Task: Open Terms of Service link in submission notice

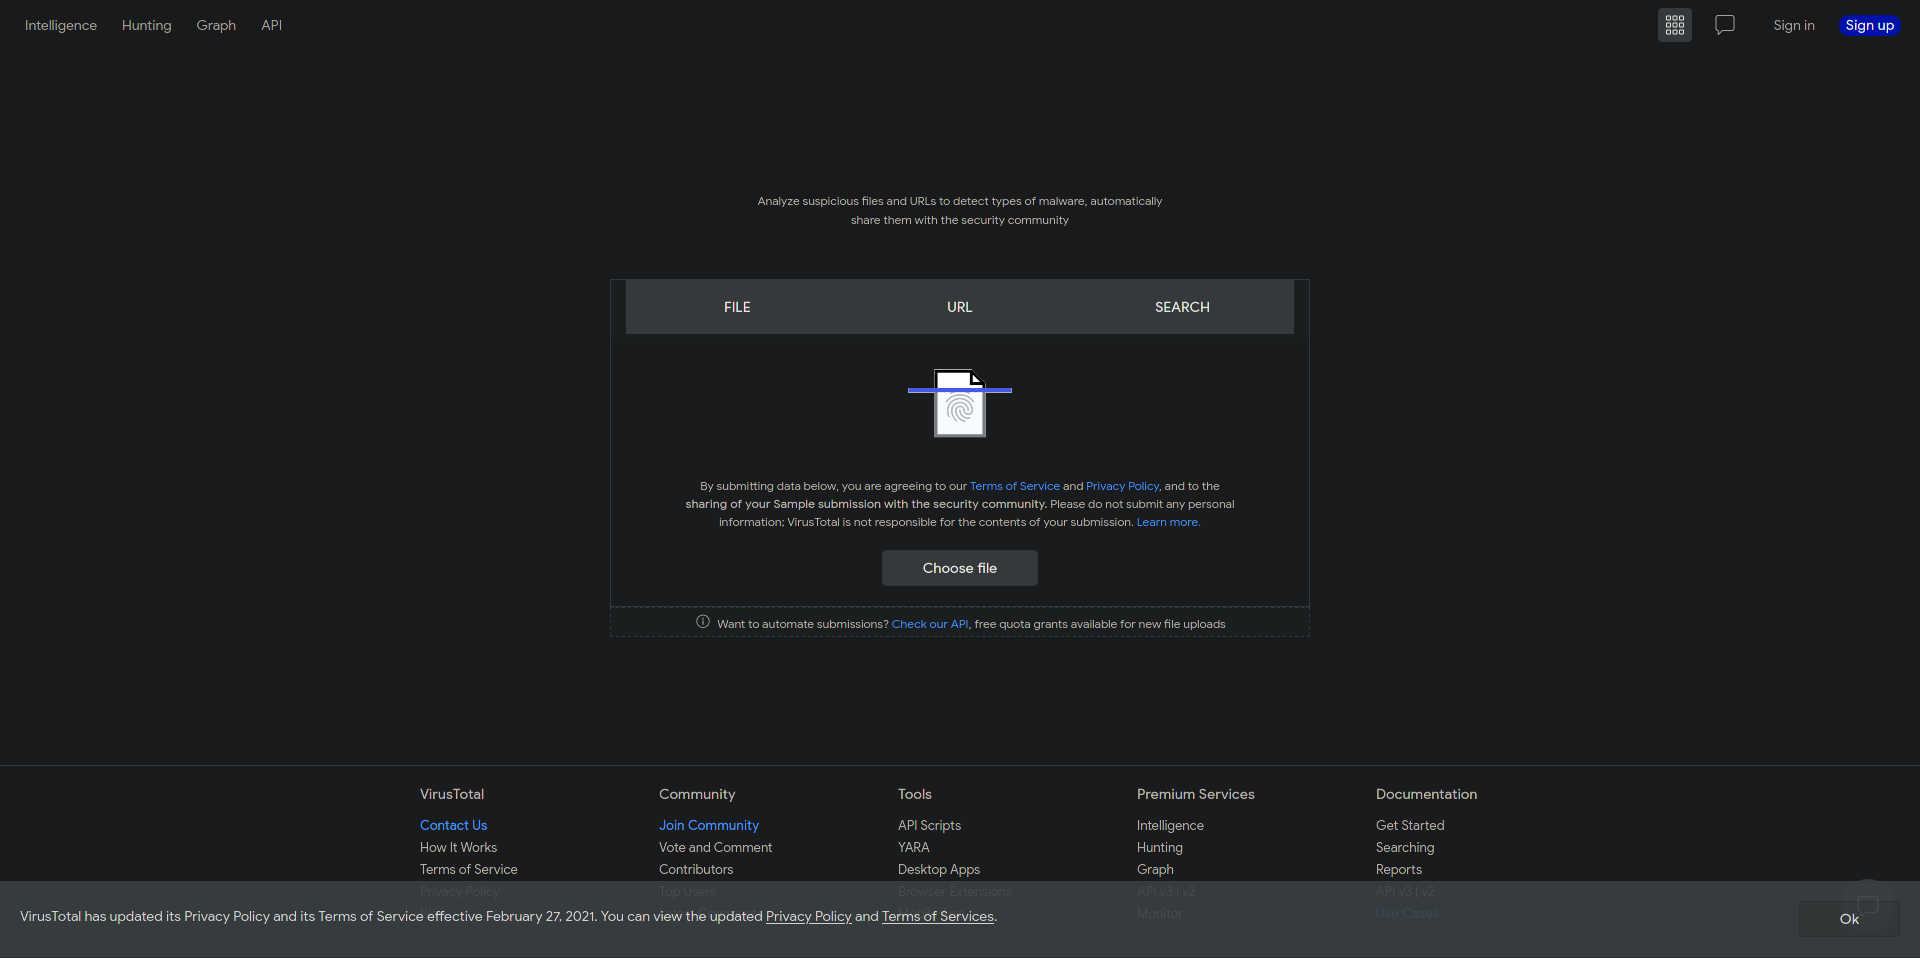Action: [x=1015, y=486]
